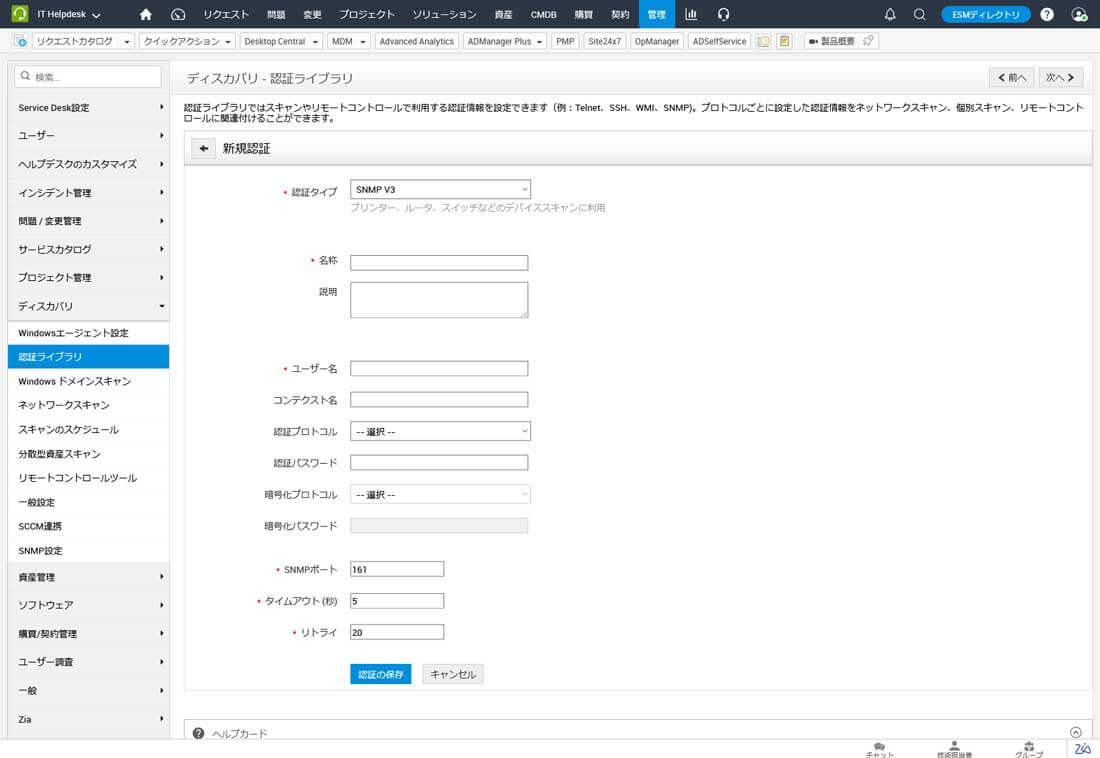1100x758 pixels.
Task: Open the CMDB menu
Action: click(x=544, y=14)
